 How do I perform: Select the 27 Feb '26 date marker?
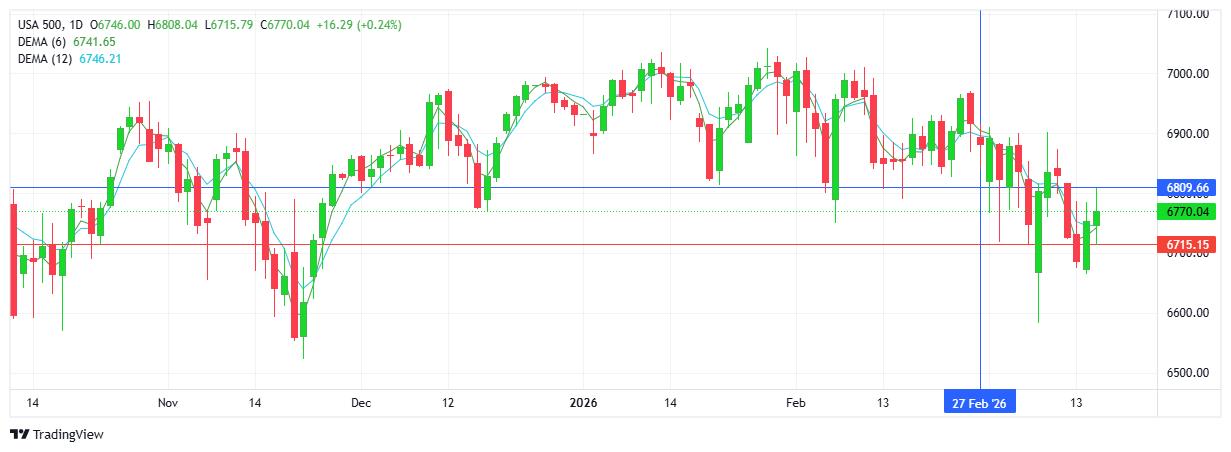[x=980, y=402]
